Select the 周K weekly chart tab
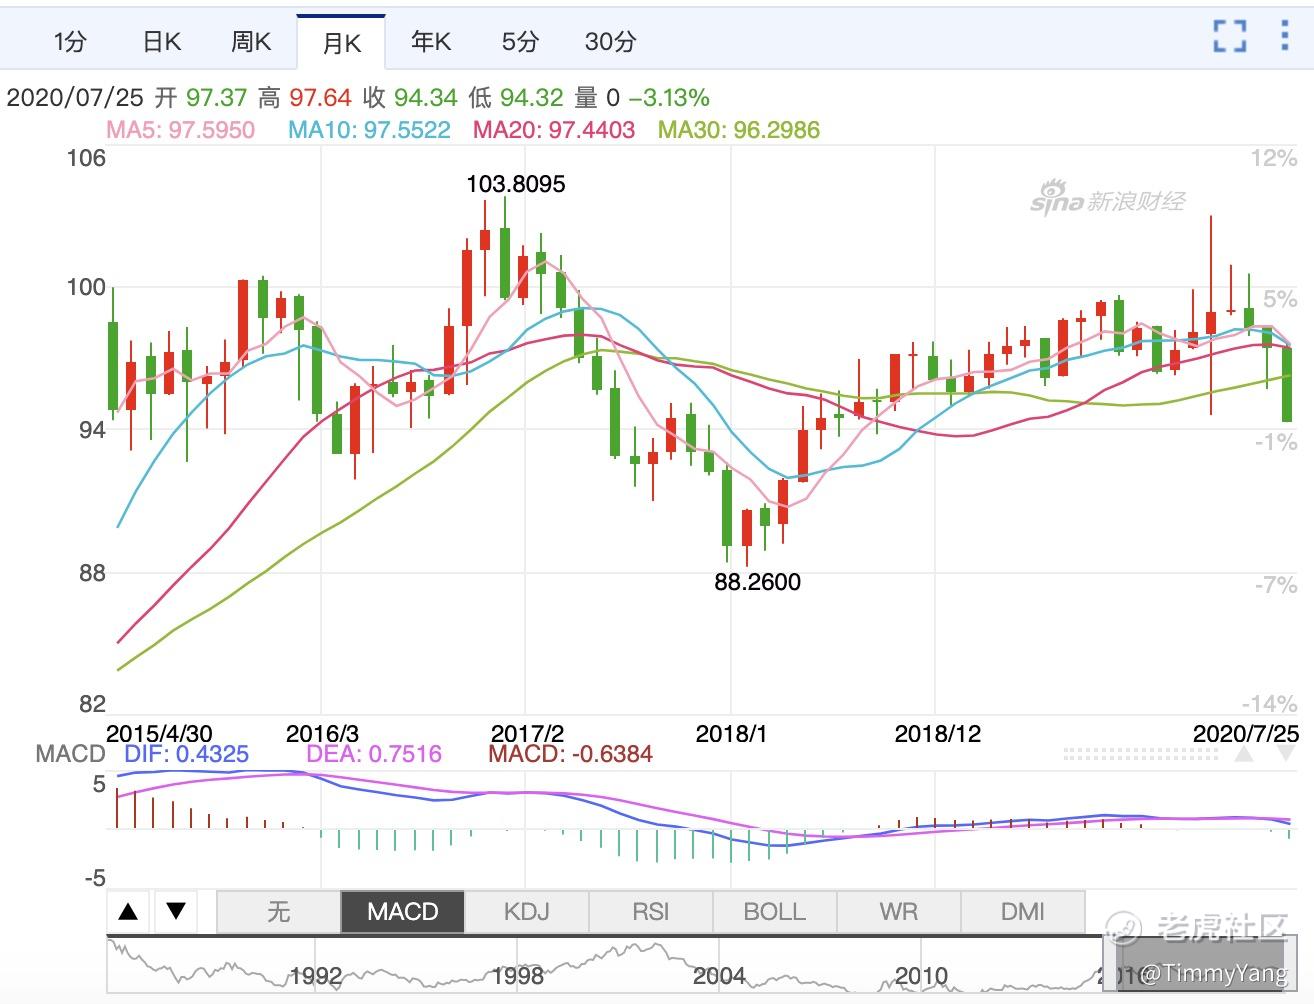1314x1004 pixels. pyautogui.click(x=251, y=42)
